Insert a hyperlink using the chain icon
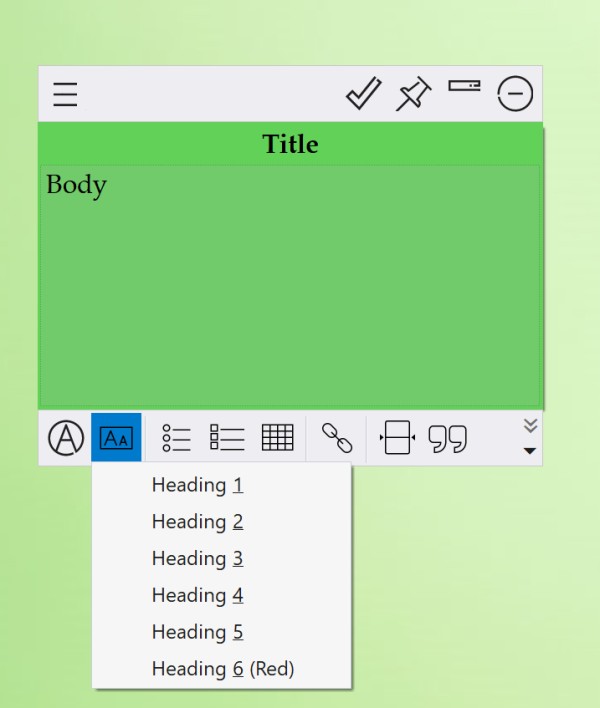The height and width of the screenshot is (708, 600). point(337,438)
